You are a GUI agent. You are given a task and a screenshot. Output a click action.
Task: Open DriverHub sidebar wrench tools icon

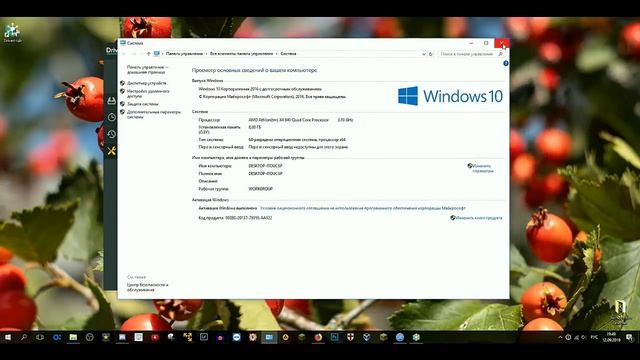[111, 151]
